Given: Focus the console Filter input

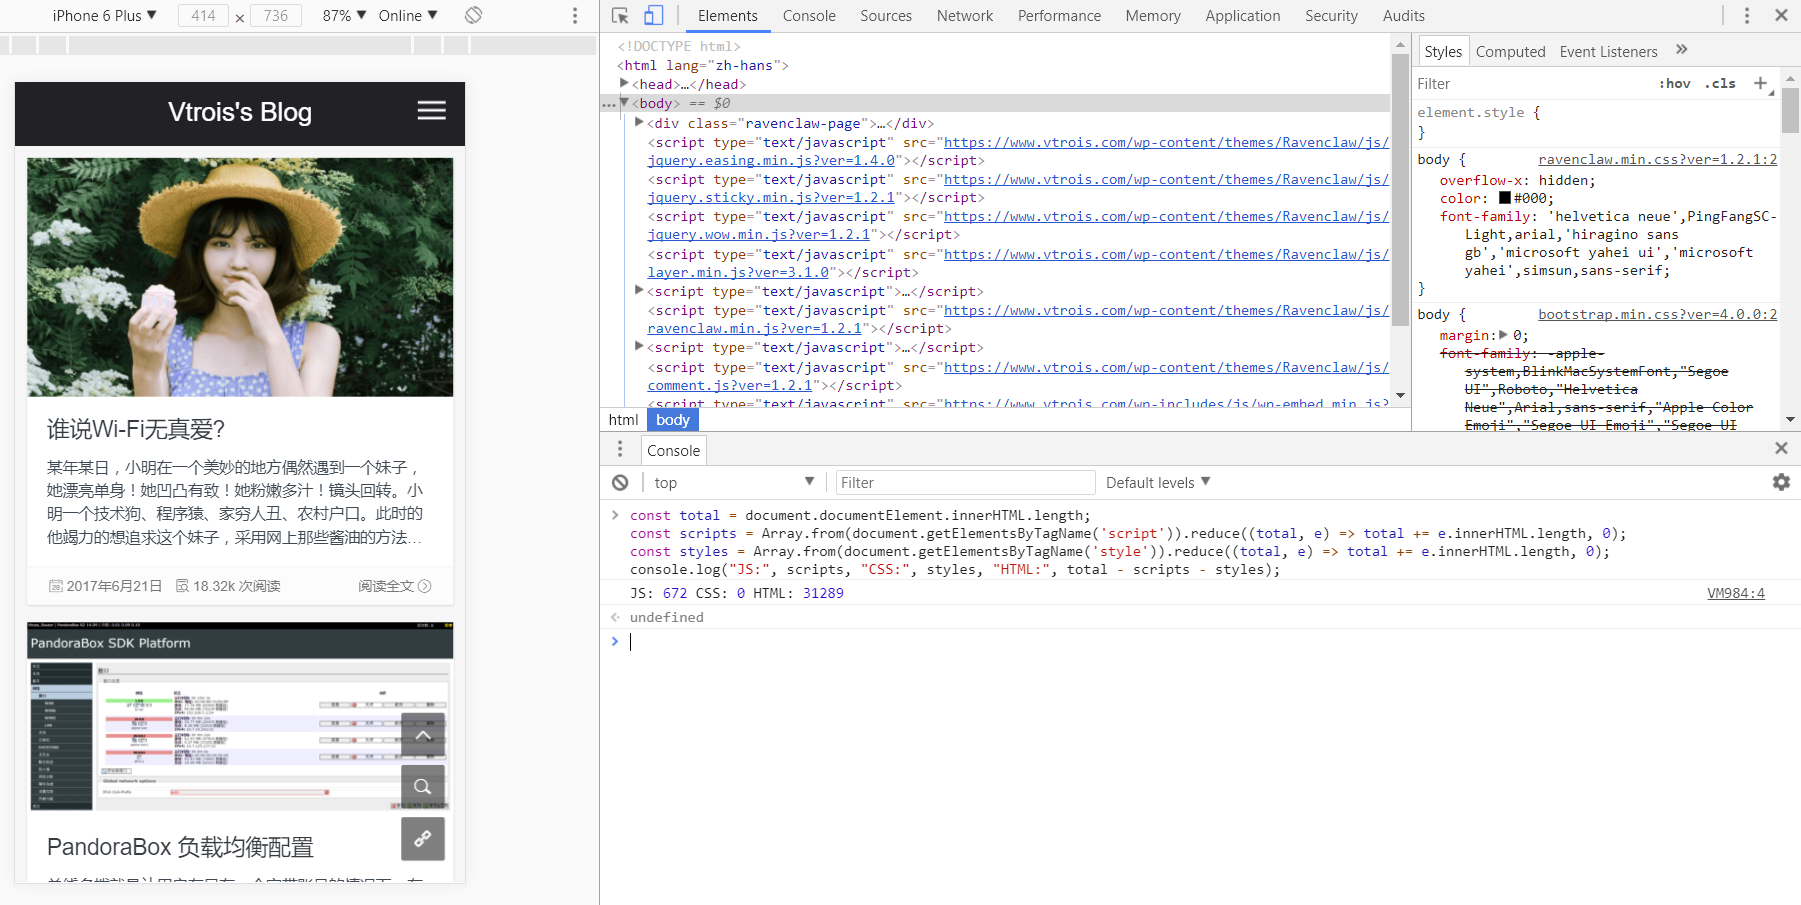Looking at the screenshot, I should tap(965, 482).
